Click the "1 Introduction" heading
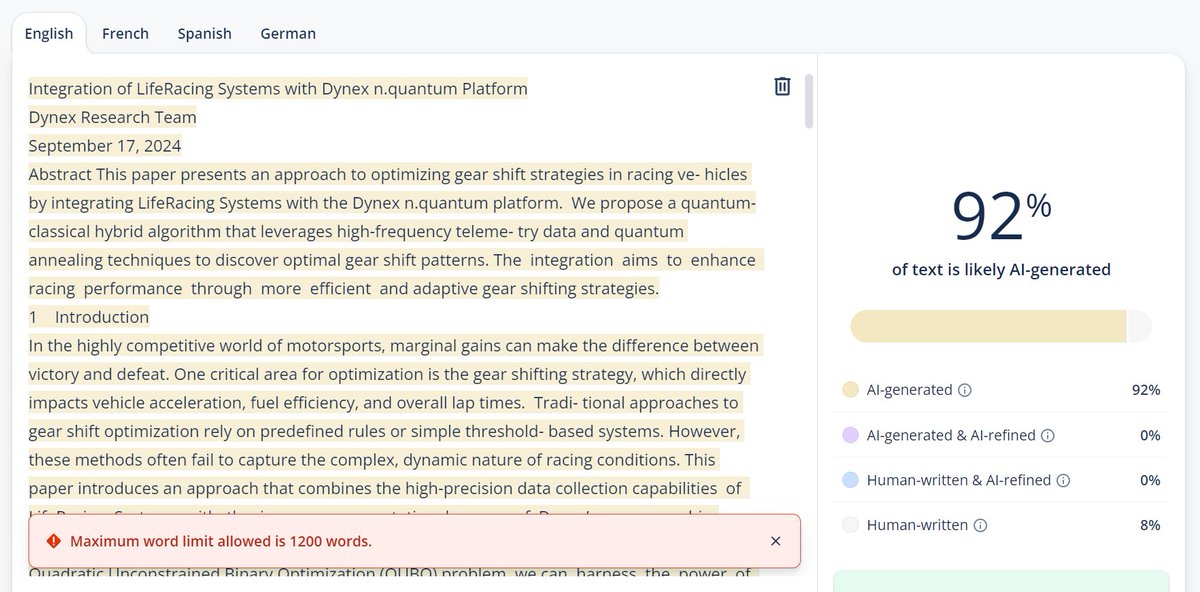This screenshot has width=1200, height=592. click(89, 317)
